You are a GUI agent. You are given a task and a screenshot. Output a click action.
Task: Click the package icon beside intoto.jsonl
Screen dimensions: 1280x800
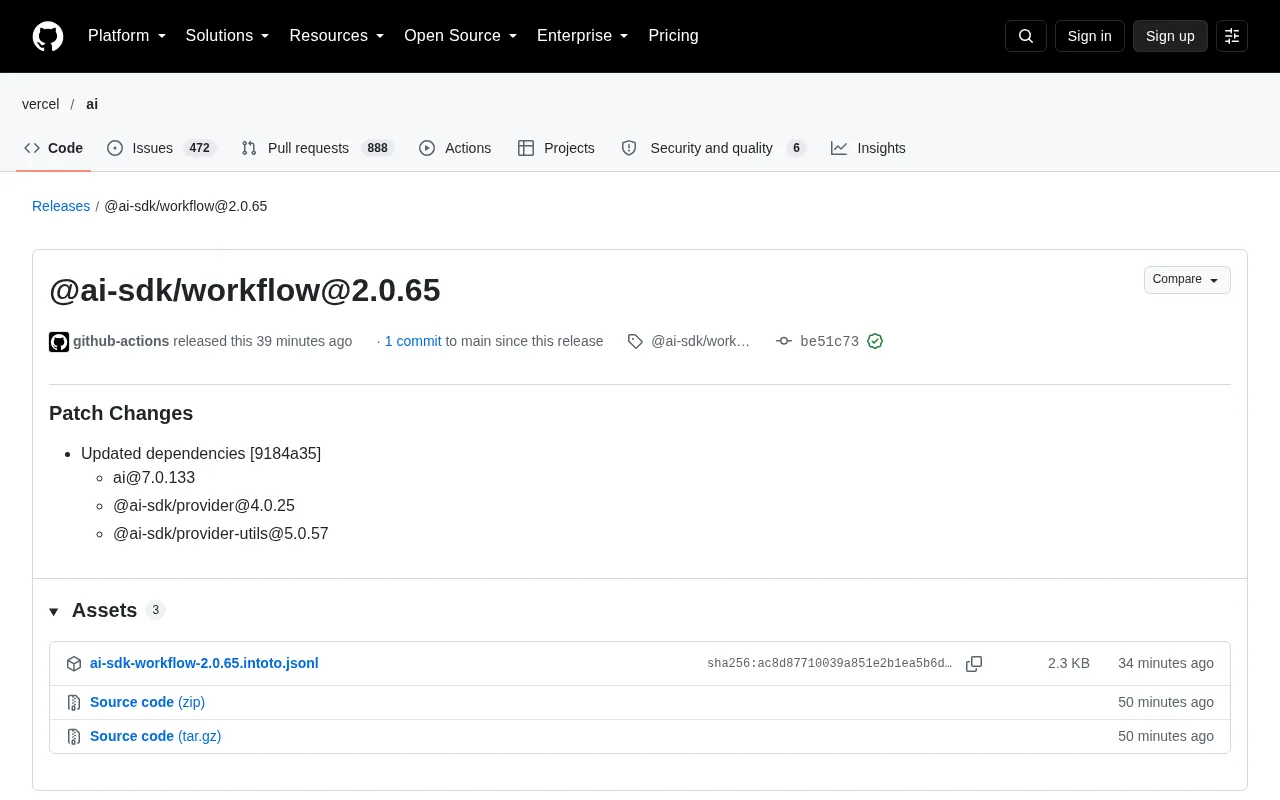(74, 664)
